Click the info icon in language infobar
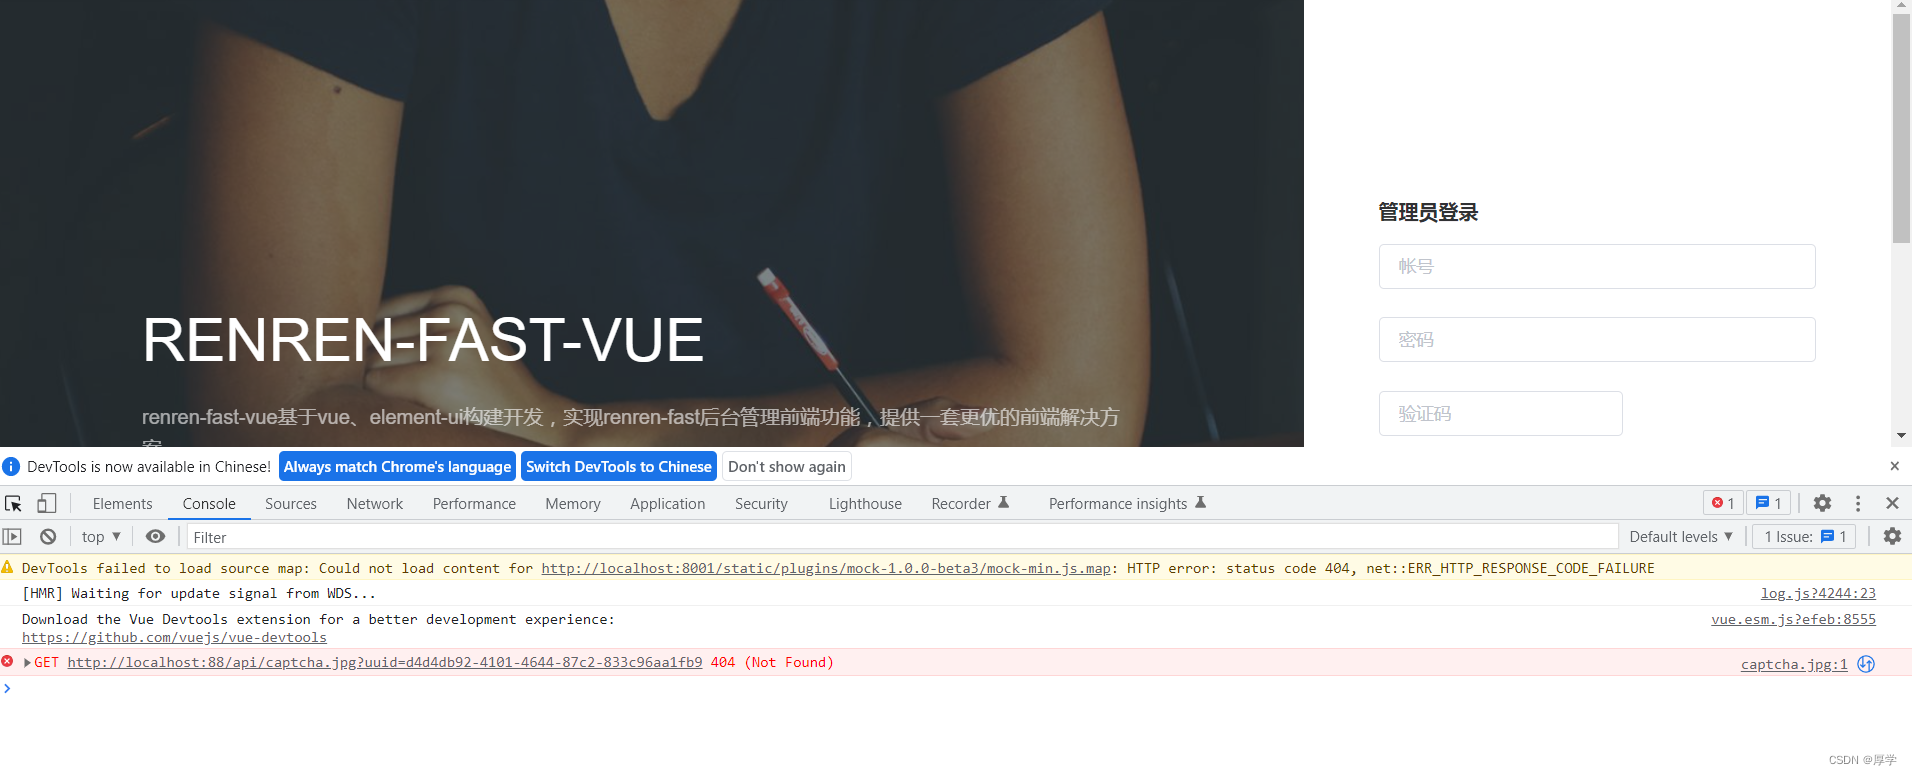Viewport: 1912px width, 775px height. tap(11, 467)
